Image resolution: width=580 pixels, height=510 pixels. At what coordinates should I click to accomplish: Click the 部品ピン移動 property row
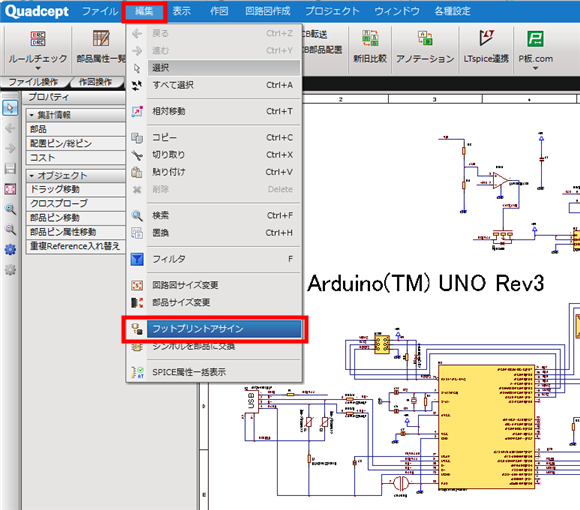tap(75, 218)
